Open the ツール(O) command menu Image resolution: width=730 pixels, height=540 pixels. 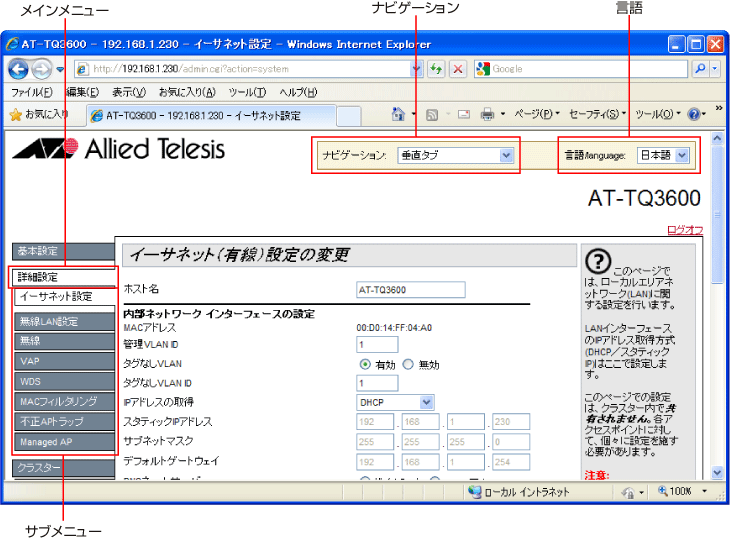658,114
